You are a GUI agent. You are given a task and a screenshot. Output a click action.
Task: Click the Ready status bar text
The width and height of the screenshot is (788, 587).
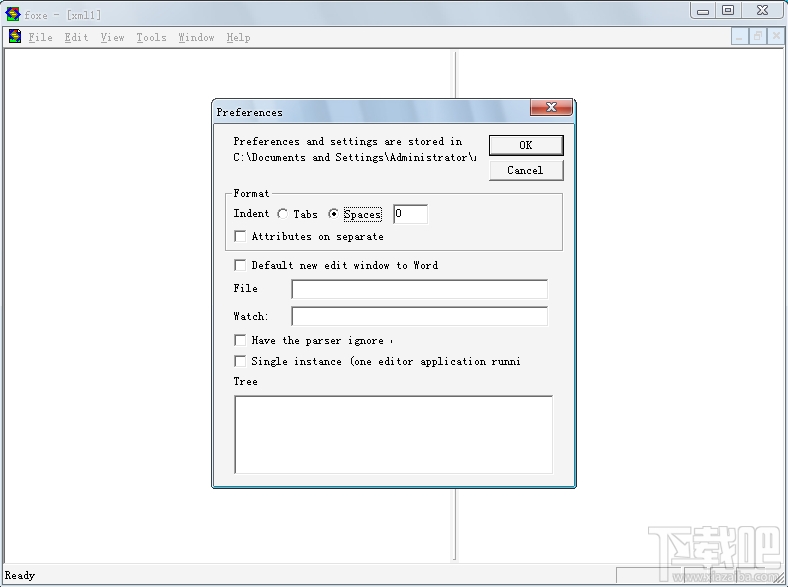click(20, 575)
